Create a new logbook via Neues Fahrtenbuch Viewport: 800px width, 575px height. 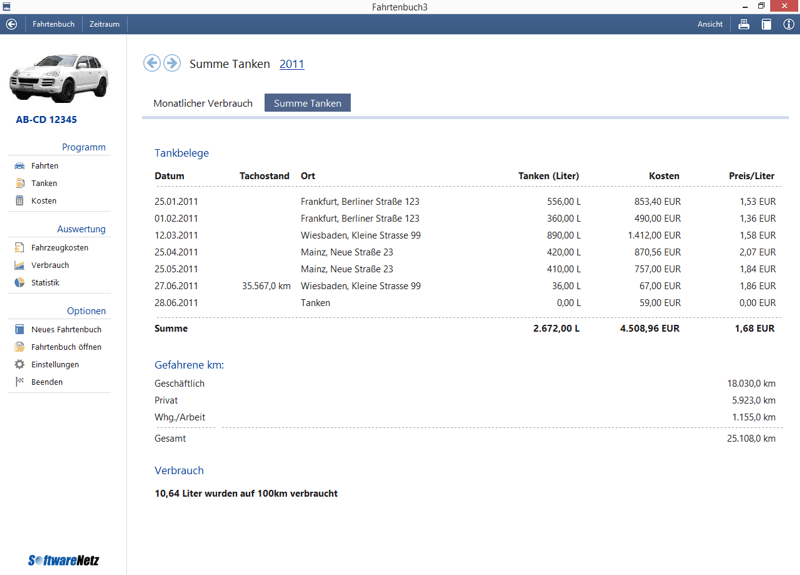pos(65,330)
